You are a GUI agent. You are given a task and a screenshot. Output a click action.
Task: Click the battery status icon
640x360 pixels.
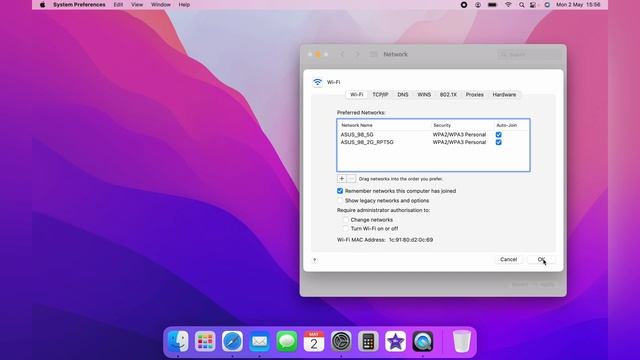[x=493, y=5]
